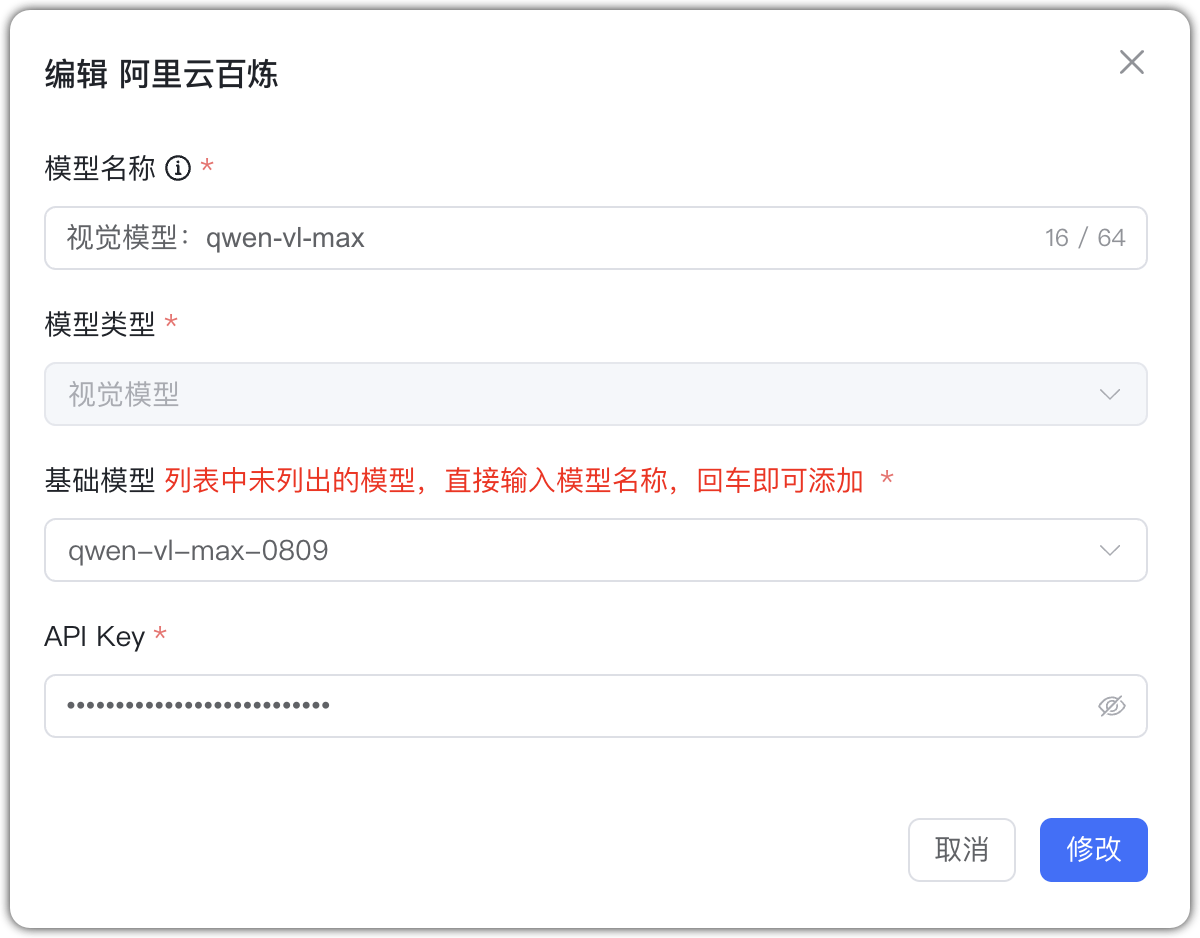Image resolution: width=1200 pixels, height=938 pixels.
Task: Open the 基础模型 qwen-vl-max-0809 dropdown
Action: (596, 550)
